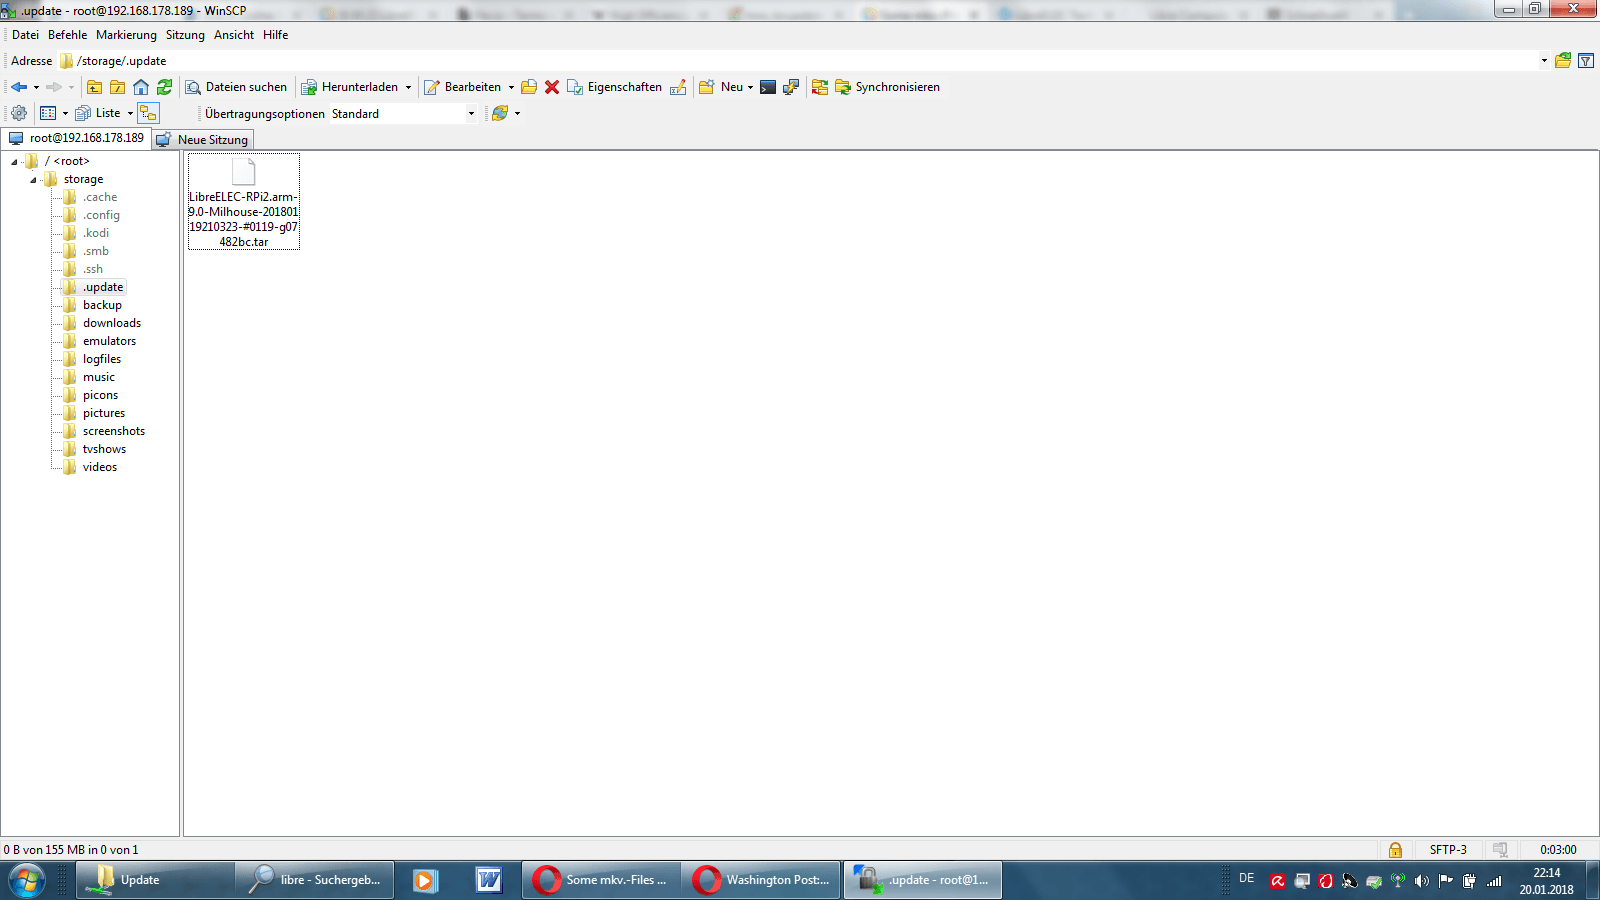Open the Befehle menu
1600x900 pixels.
point(67,35)
